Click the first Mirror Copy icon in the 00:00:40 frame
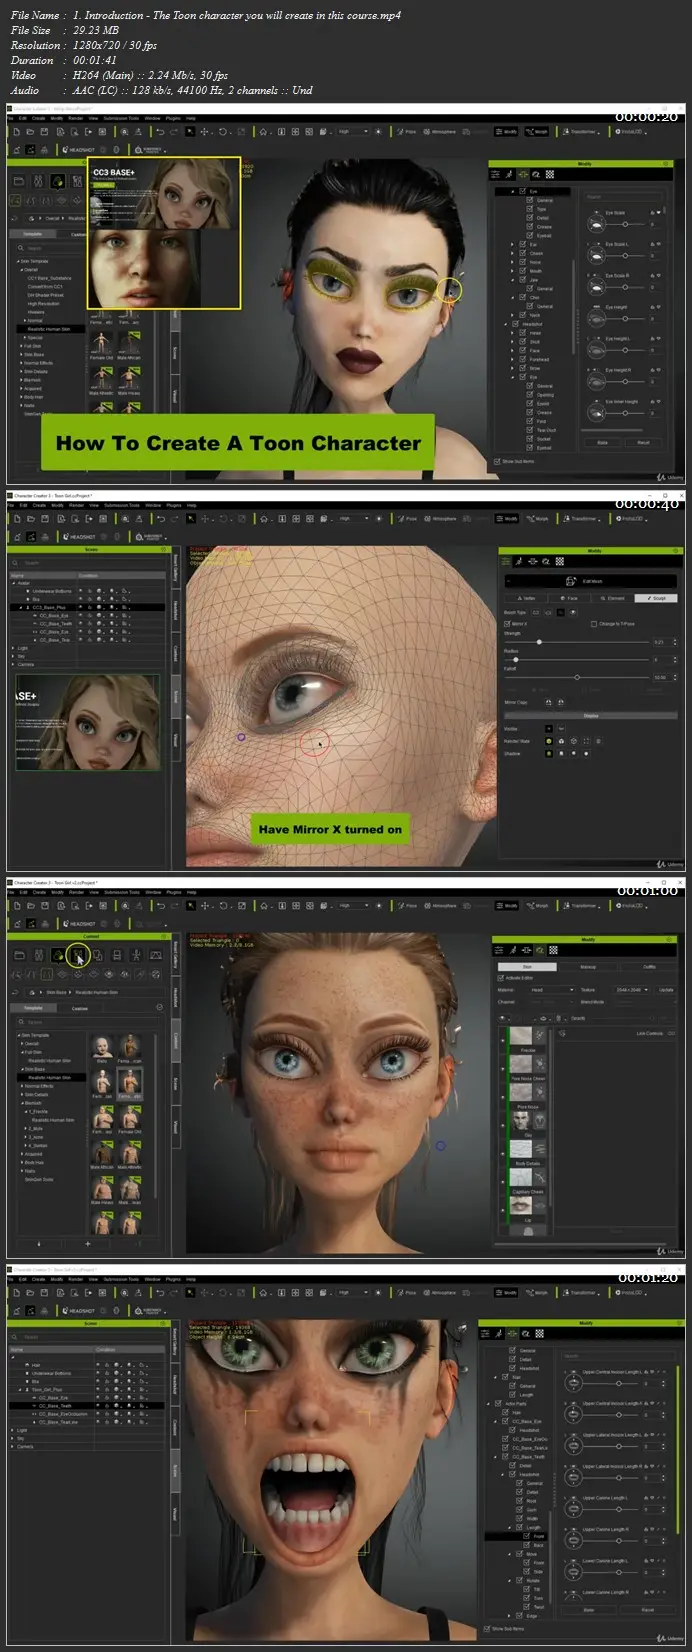This screenshot has width=692, height=1652. click(549, 702)
